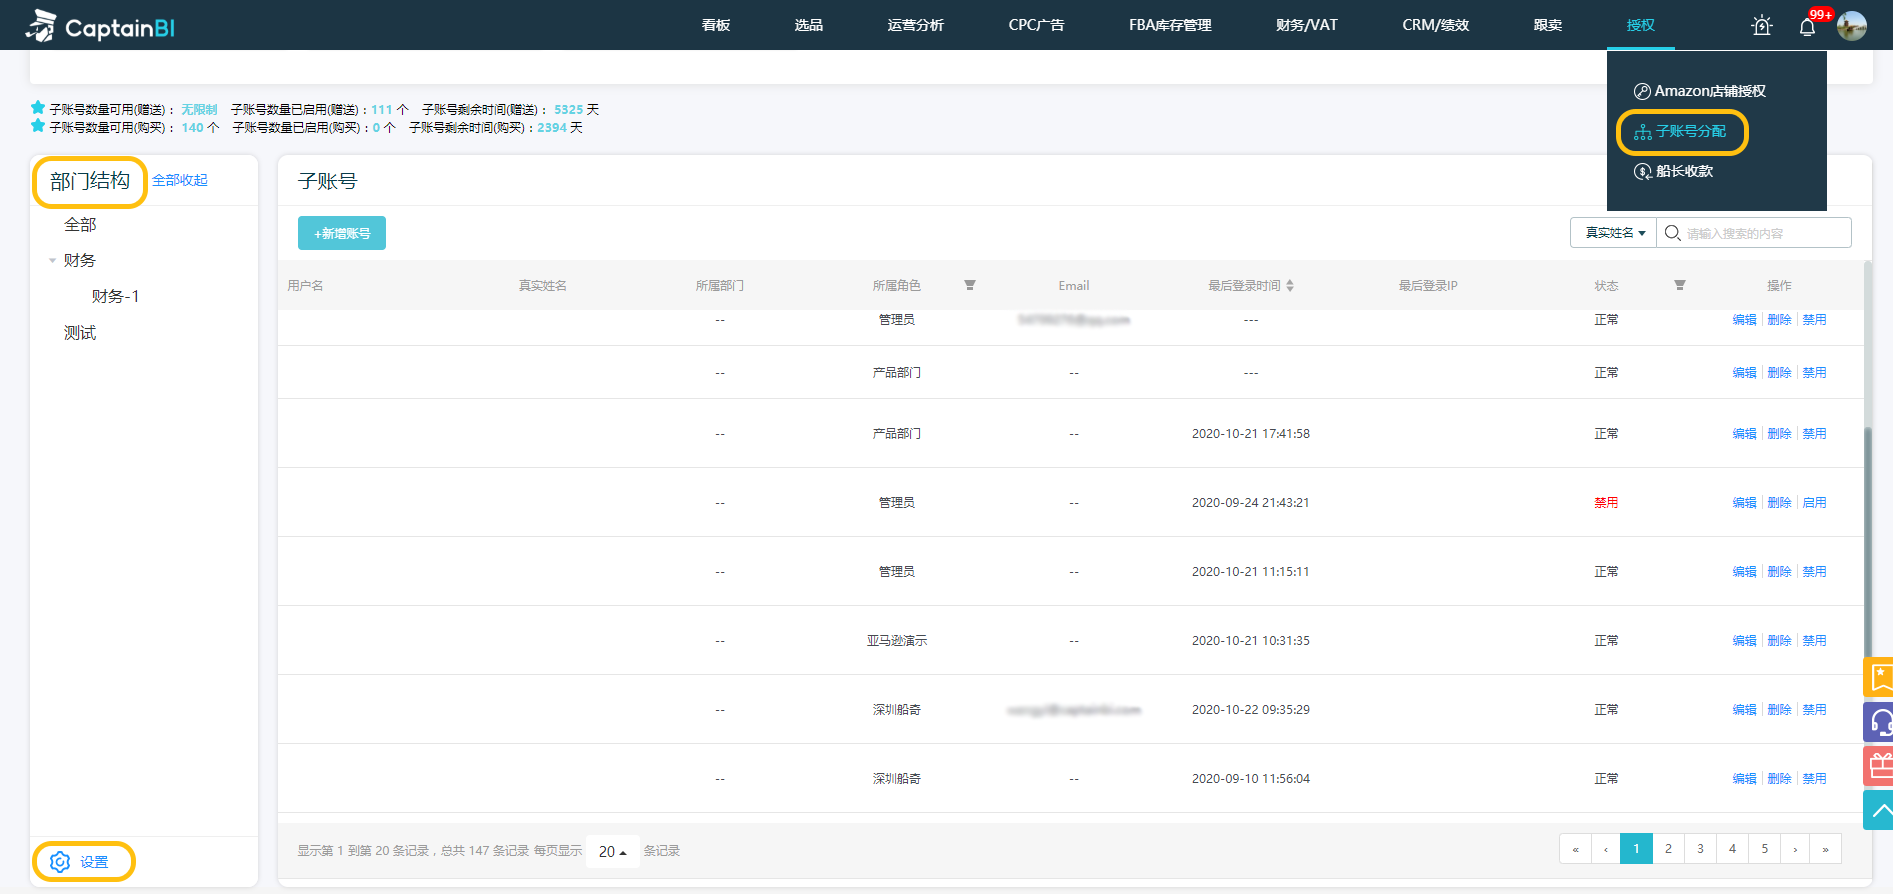Open the notifications bell icon
This screenshot has width=1893, height=894.
(1807, 27)
